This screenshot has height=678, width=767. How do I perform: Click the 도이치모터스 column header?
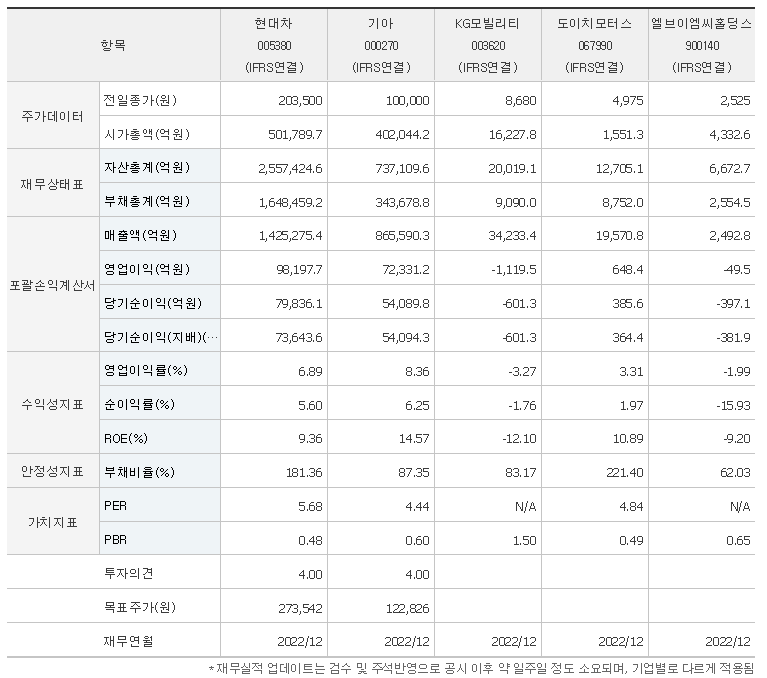click(595, 45)
